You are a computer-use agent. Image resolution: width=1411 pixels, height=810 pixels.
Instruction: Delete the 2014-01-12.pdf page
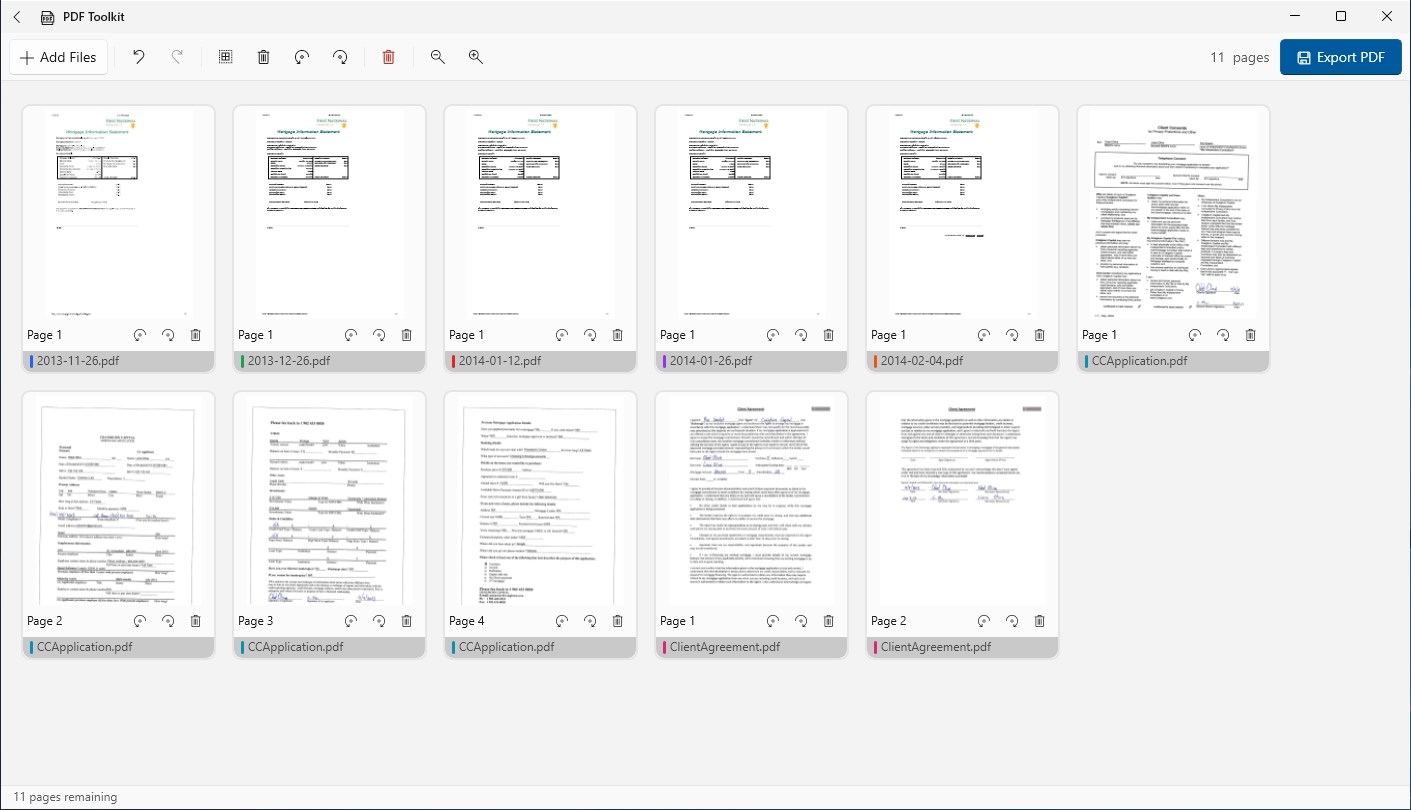618,335
